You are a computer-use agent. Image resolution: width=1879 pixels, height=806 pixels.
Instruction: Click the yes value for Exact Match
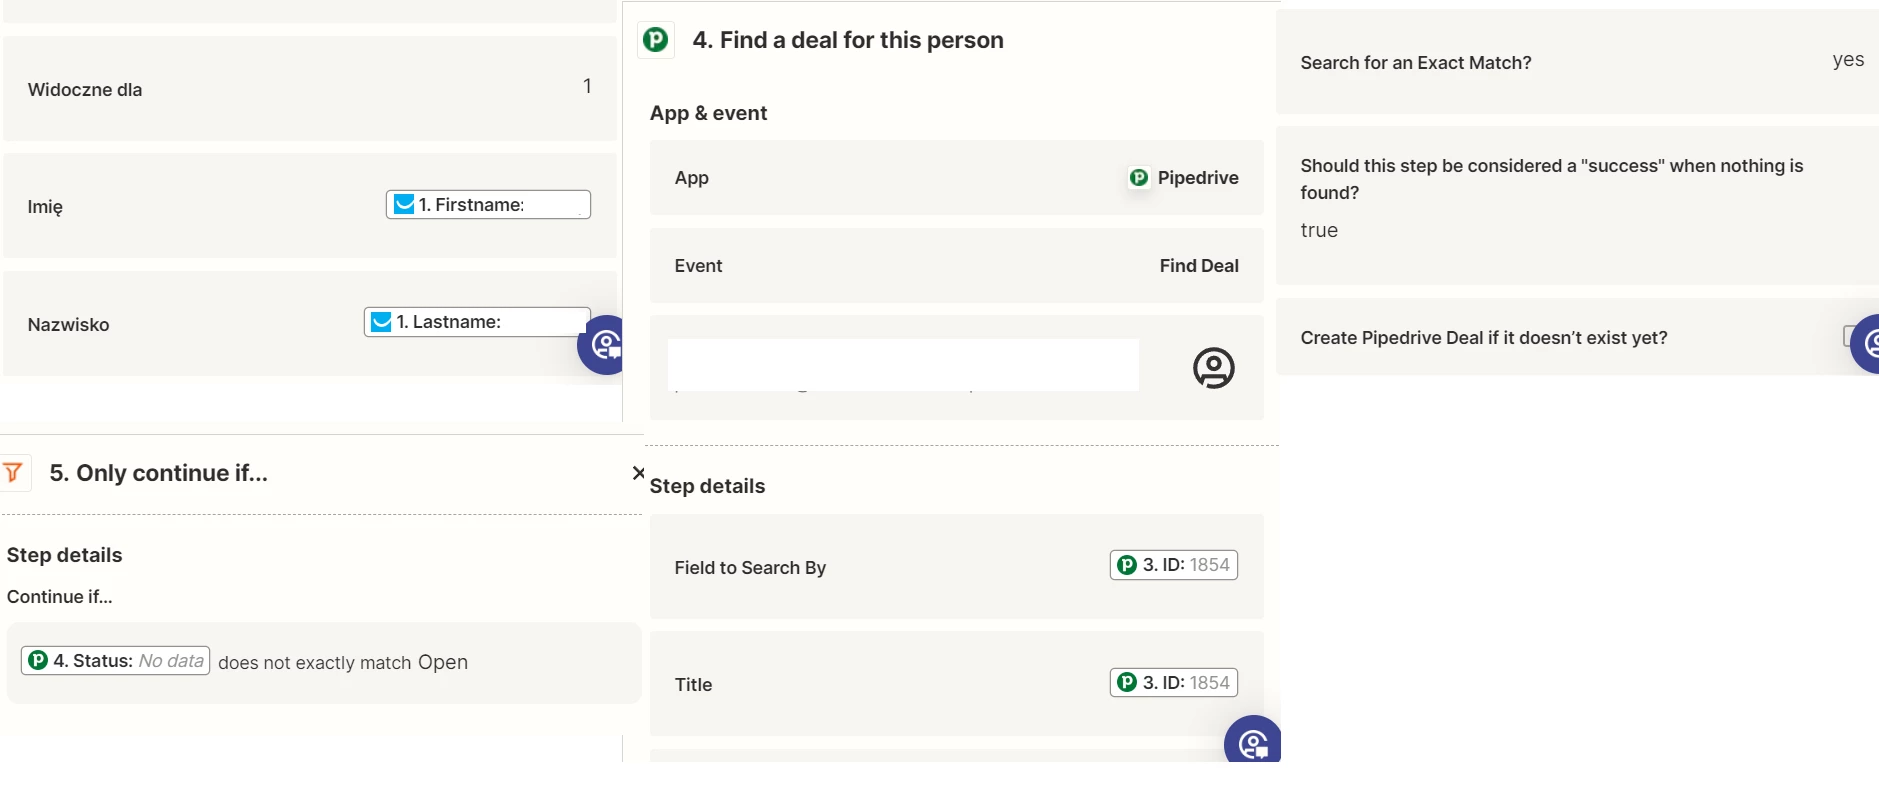click(1847, 60)
